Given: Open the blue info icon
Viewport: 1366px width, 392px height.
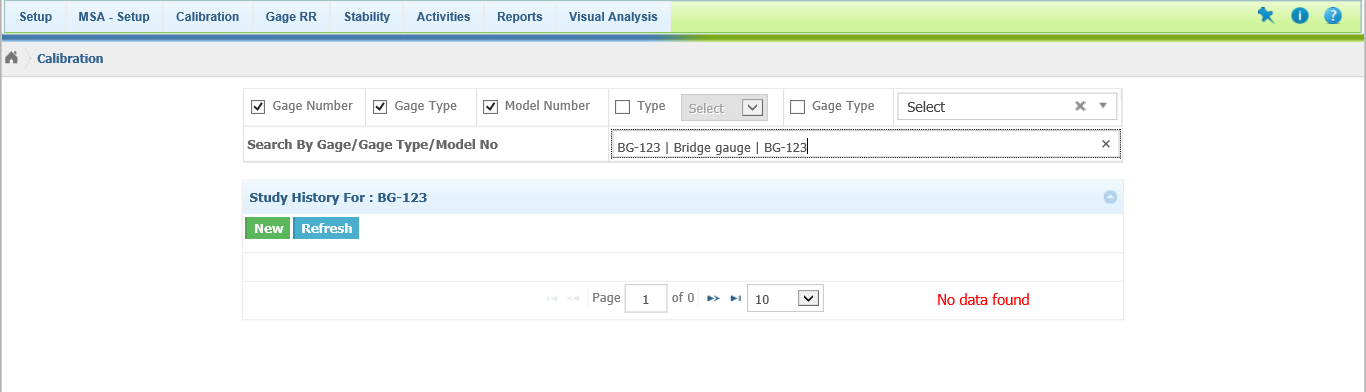Looking at the screenshot, I should pos(1300,16).
